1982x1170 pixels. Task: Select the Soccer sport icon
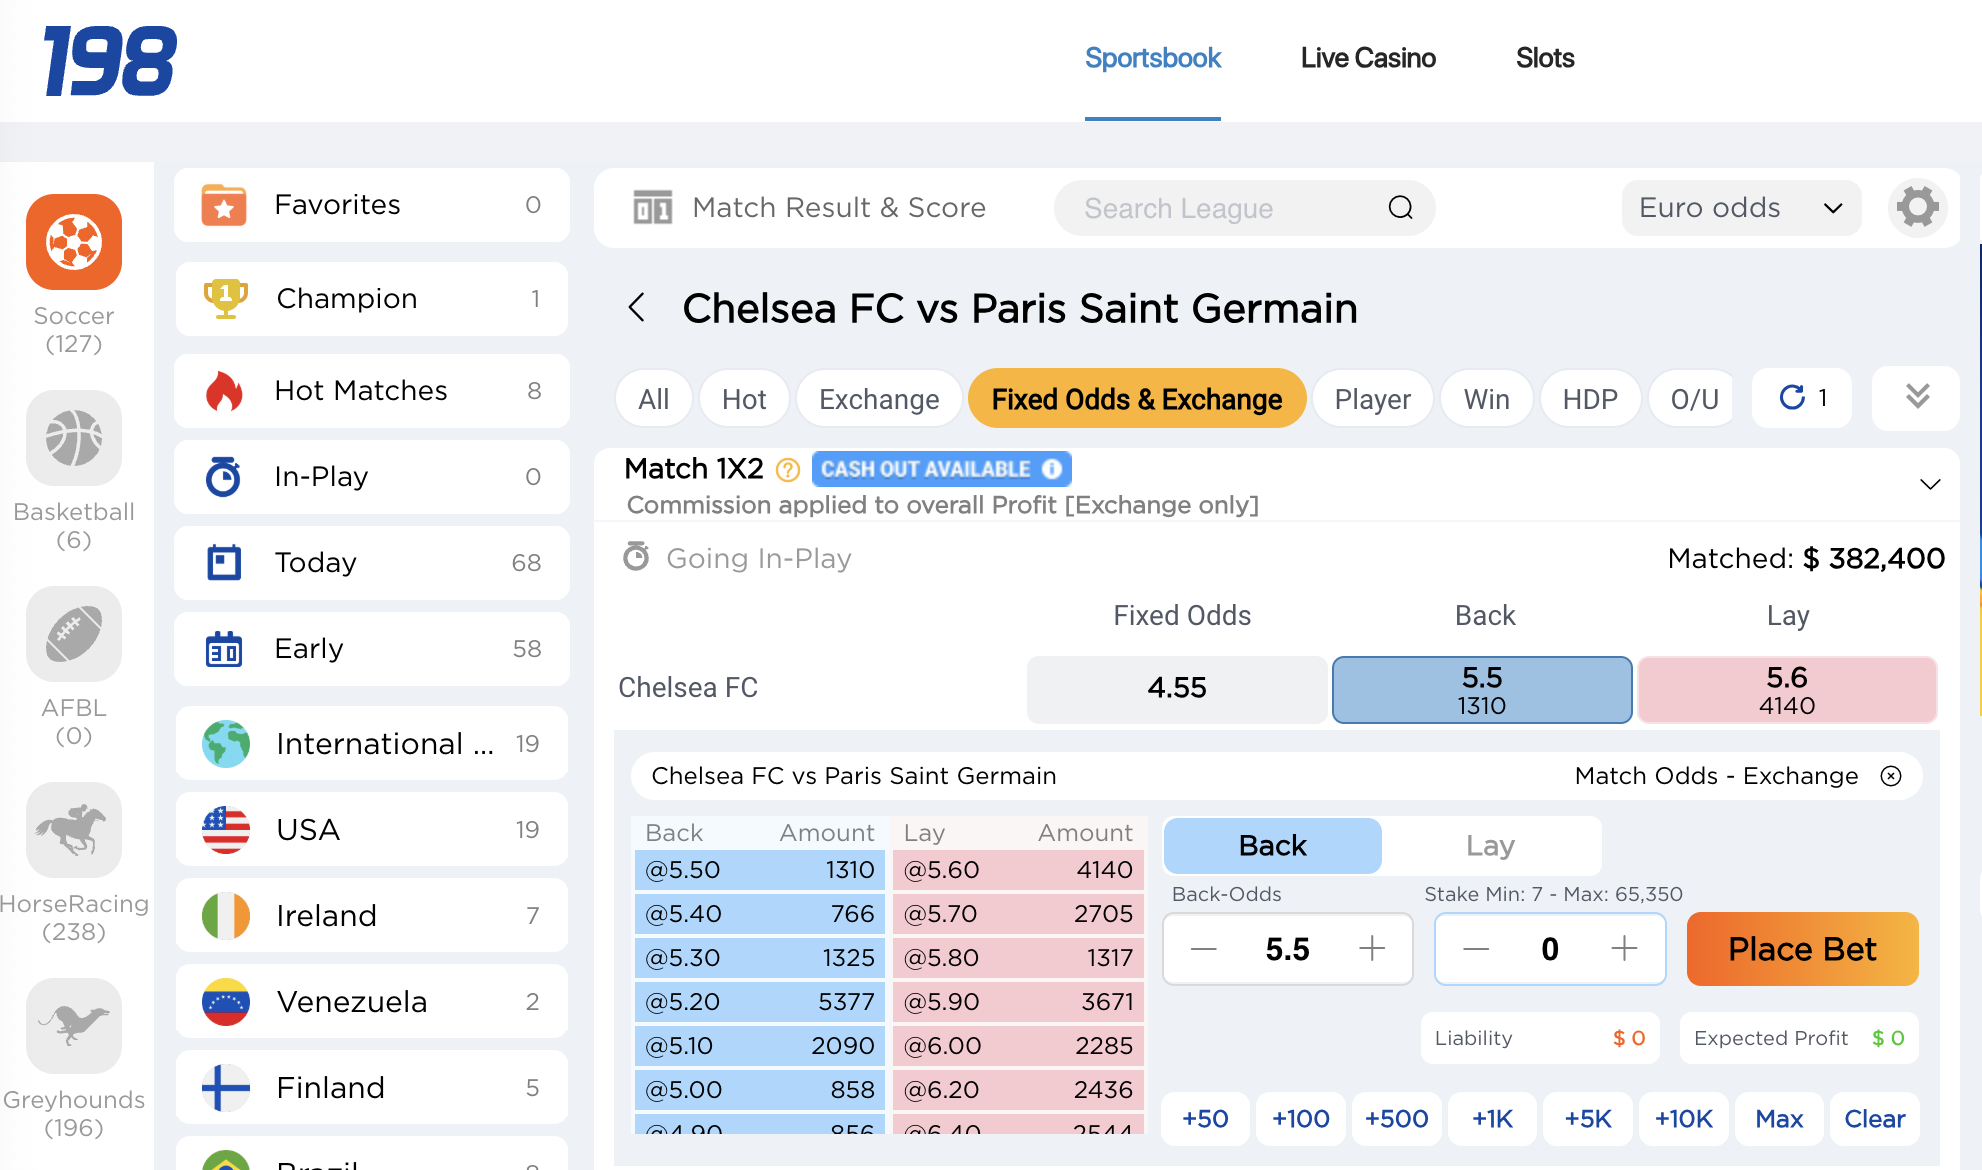74,243
